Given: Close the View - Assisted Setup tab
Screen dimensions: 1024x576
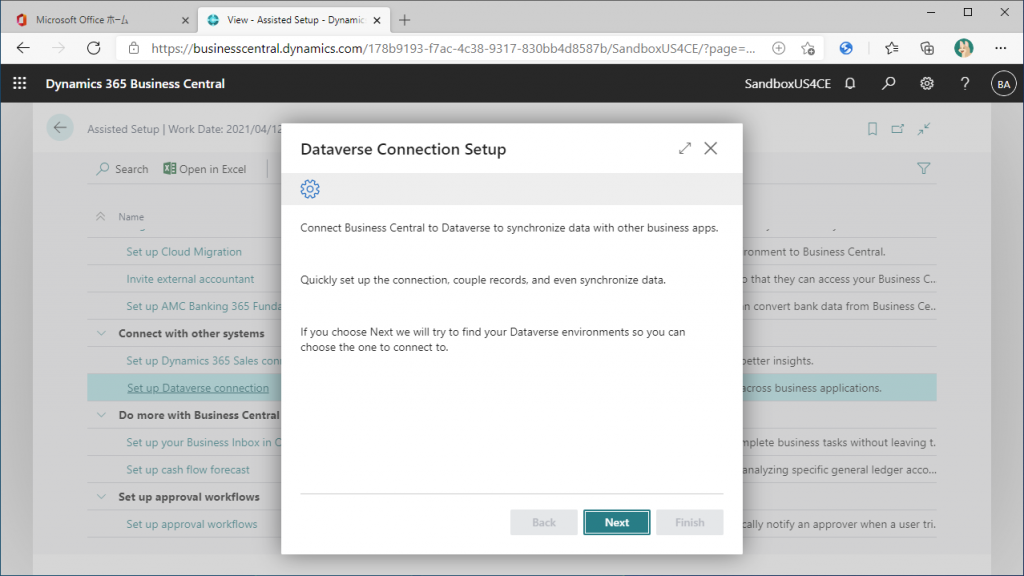Looking at the screenshot, I should (377, 20).
